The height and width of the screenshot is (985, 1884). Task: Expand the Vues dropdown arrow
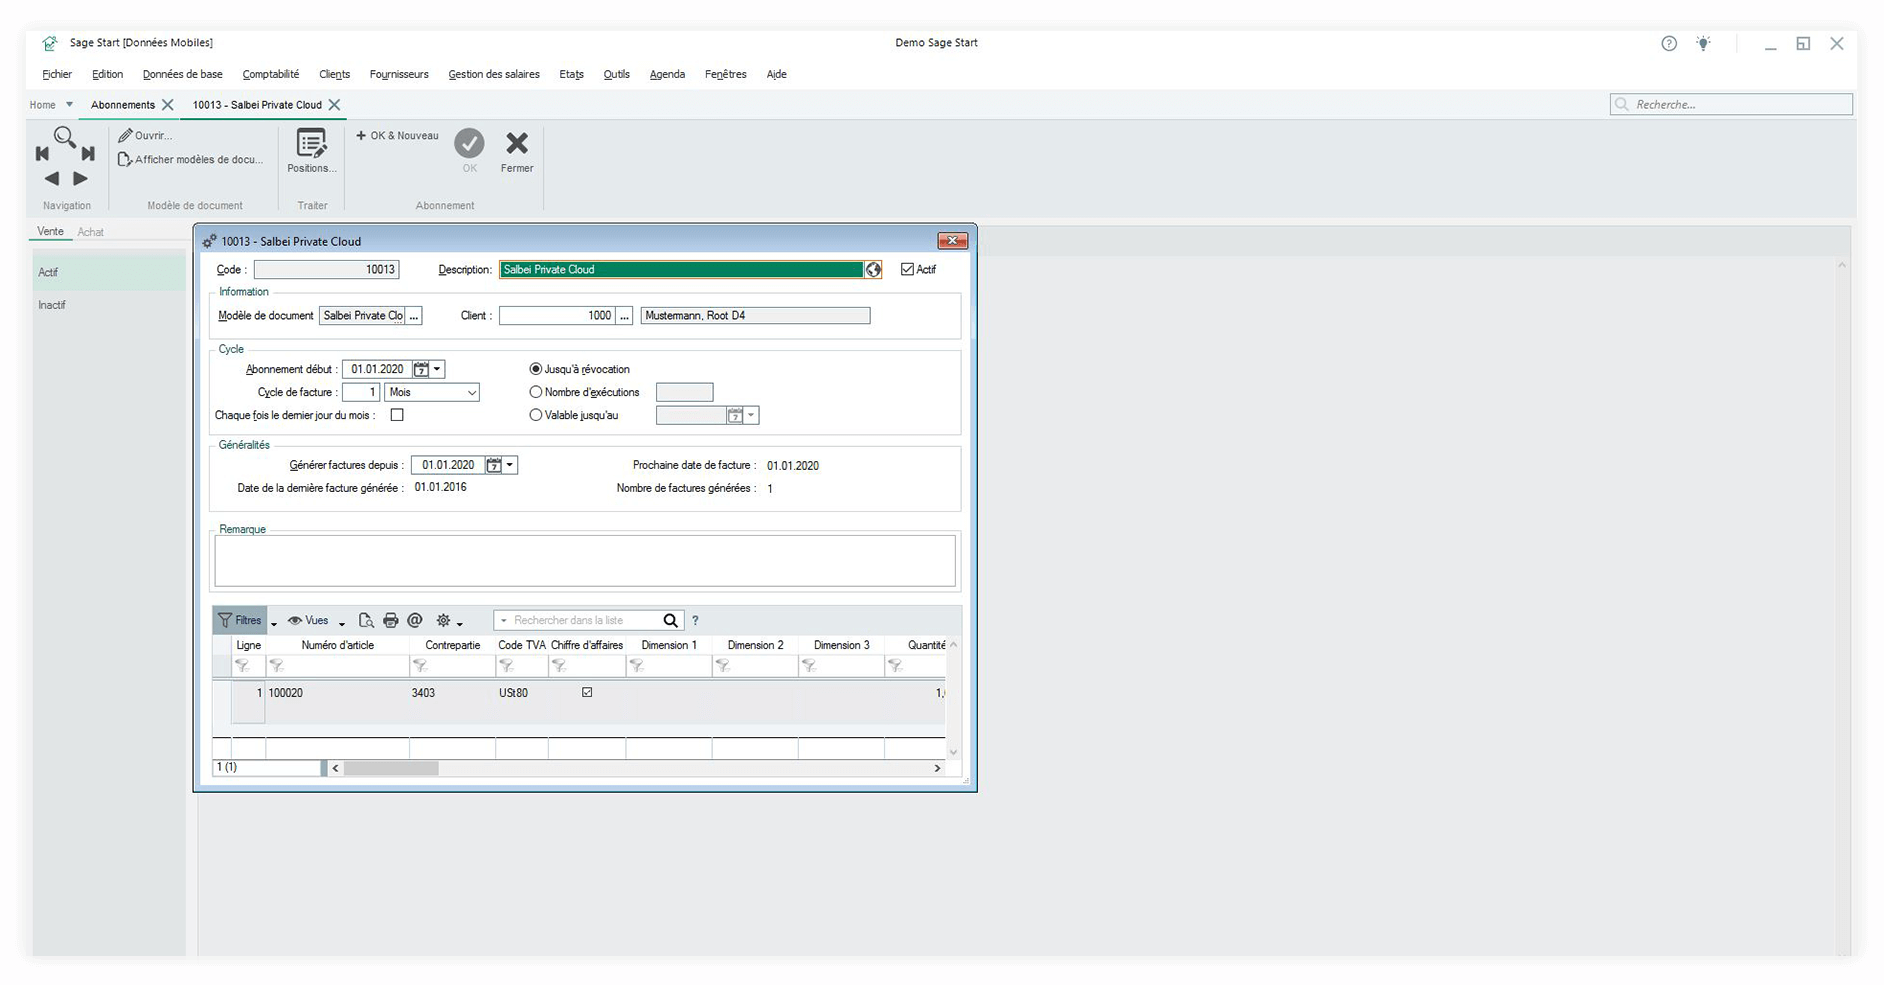point(342,623)
